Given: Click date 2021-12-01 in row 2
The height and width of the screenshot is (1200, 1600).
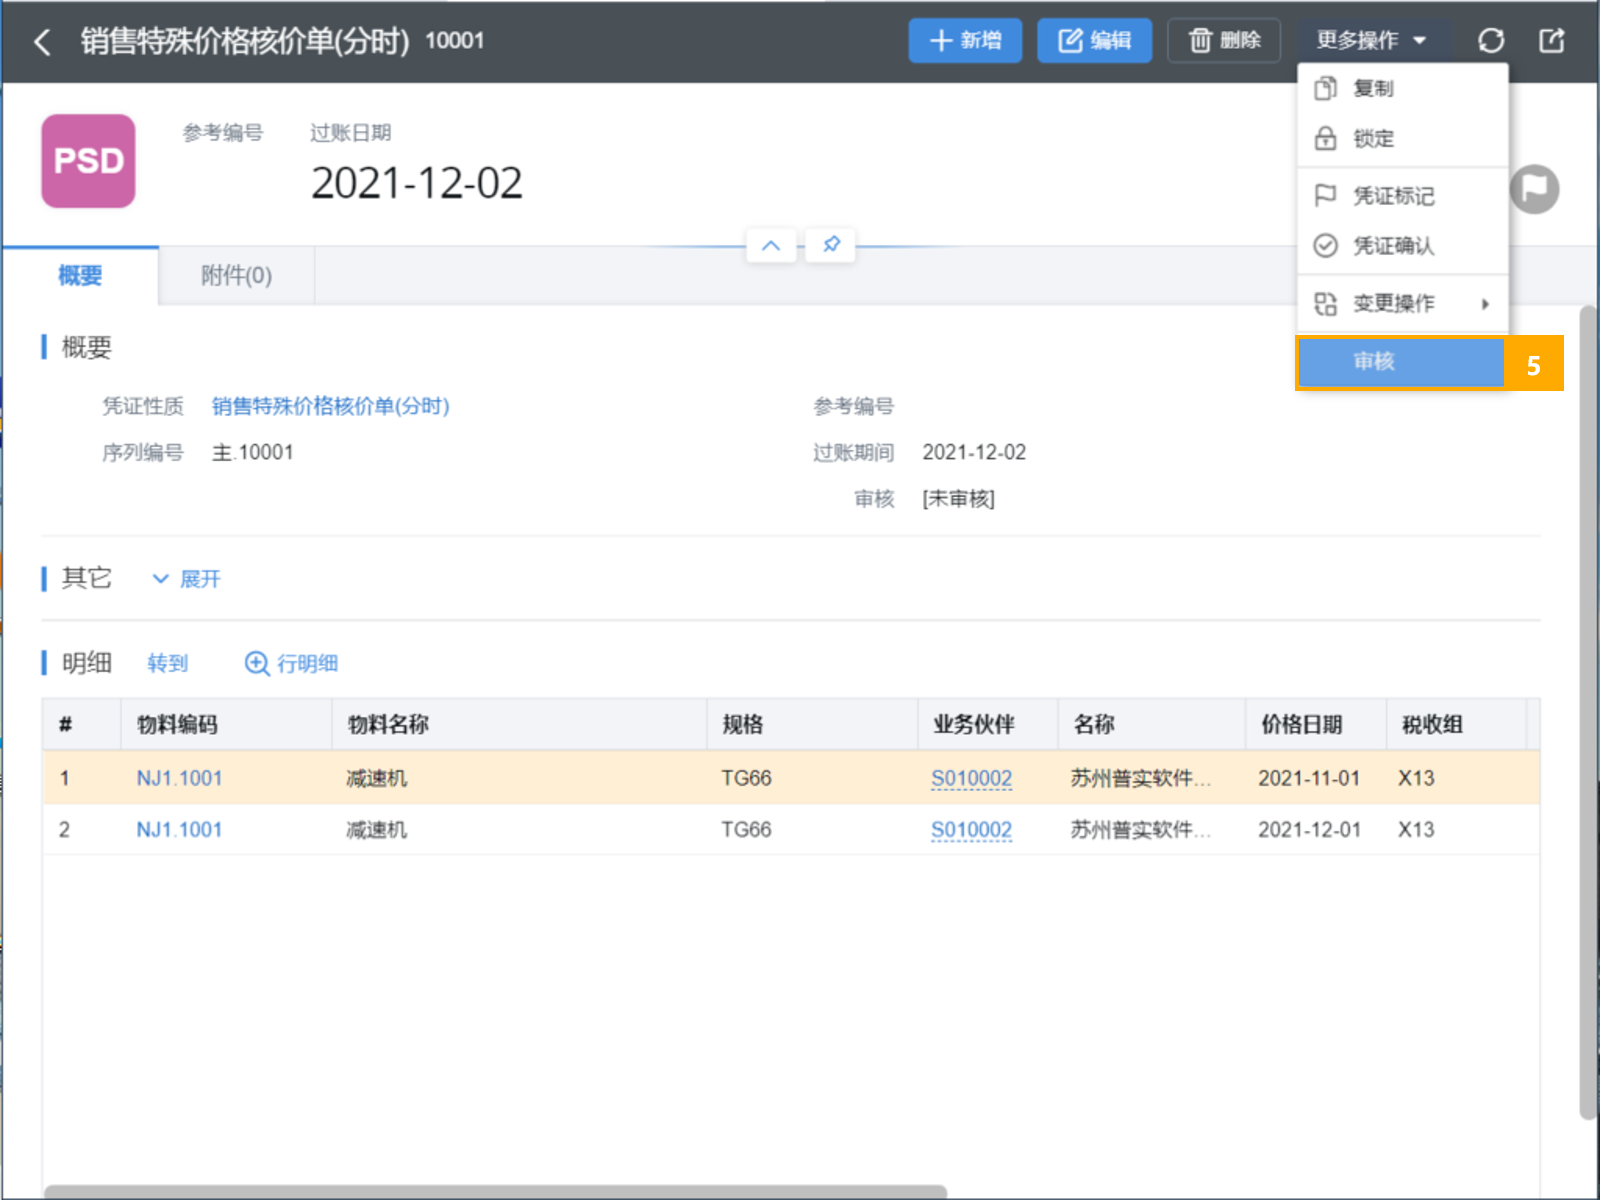Looking at the screenshot, I should pyautogui.click(x=1309, y=830).
